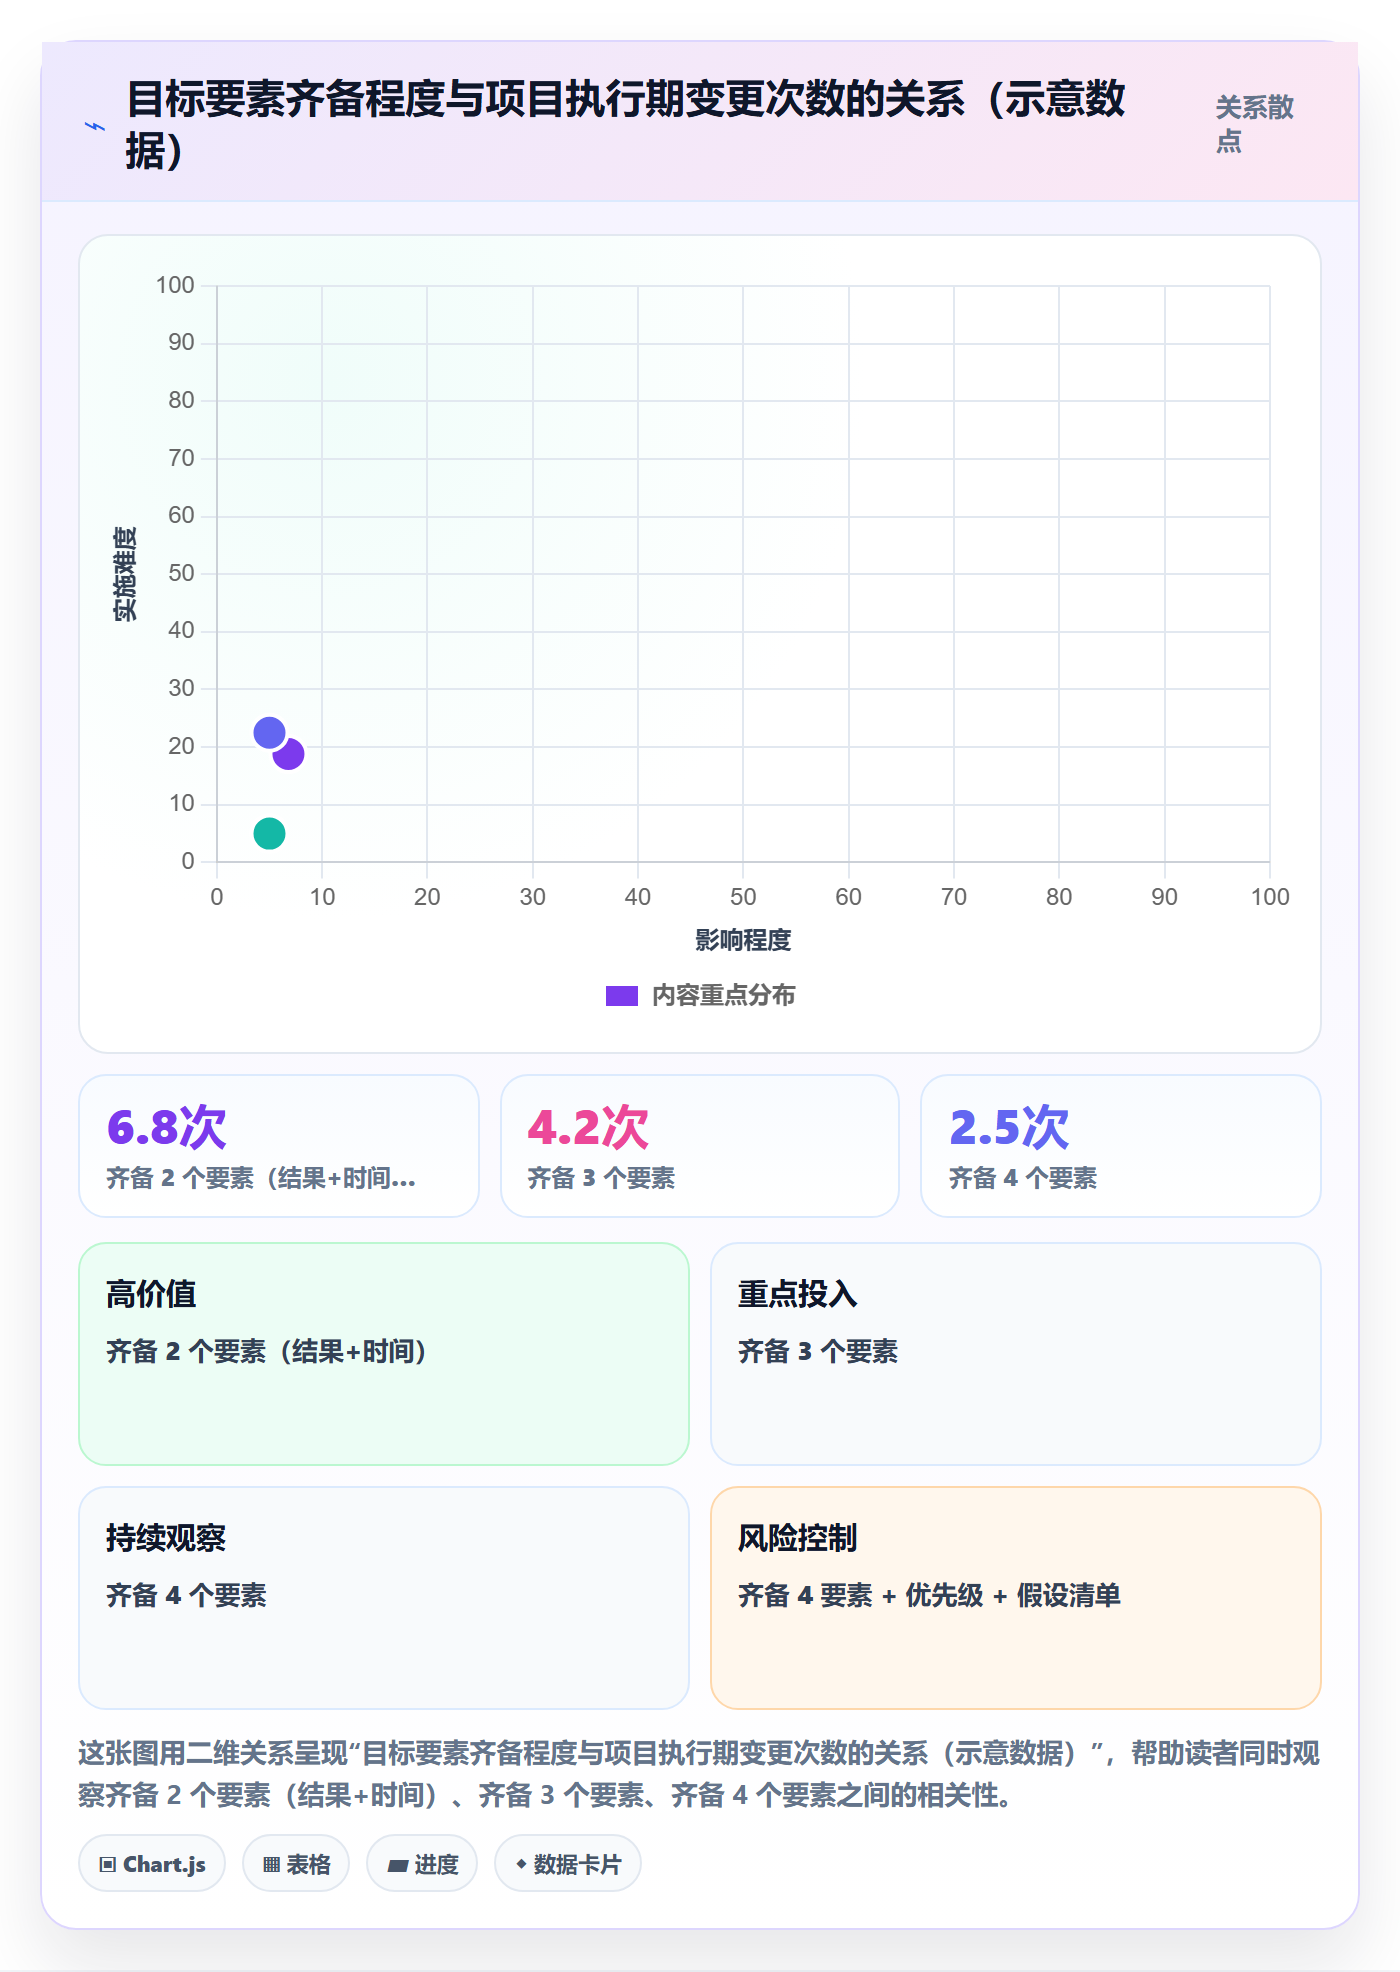This screenshot has width=1400, height=1972.
Task: Click the 齐备 4 个要素 label under 2.5次
Action: click(1023, 1178)
